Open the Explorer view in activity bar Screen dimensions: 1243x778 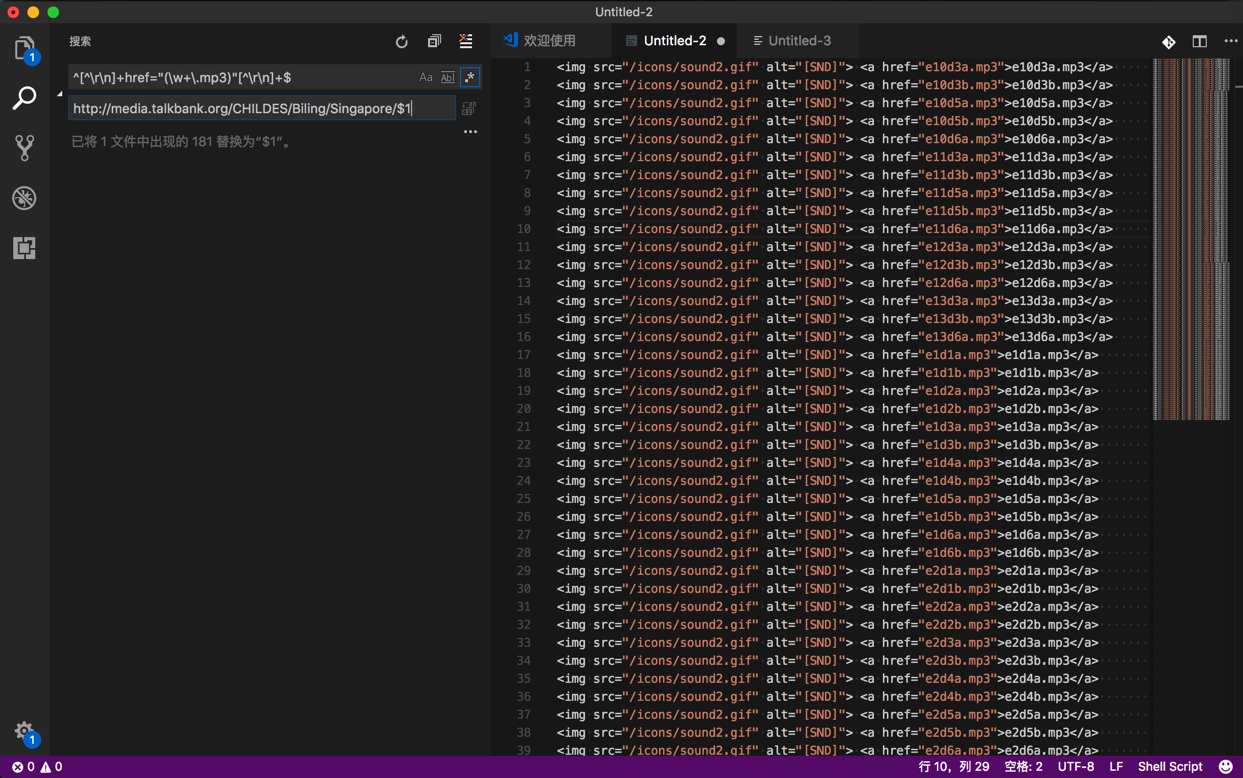pos(24,49)
